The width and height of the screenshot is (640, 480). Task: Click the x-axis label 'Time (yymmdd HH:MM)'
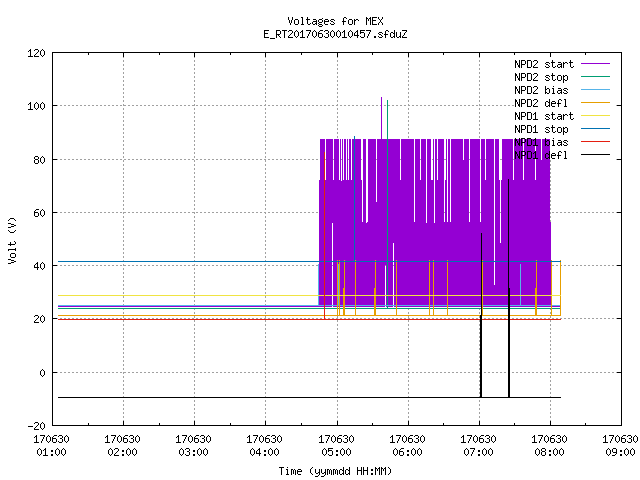pyautogui.click(x=335, y=471)
